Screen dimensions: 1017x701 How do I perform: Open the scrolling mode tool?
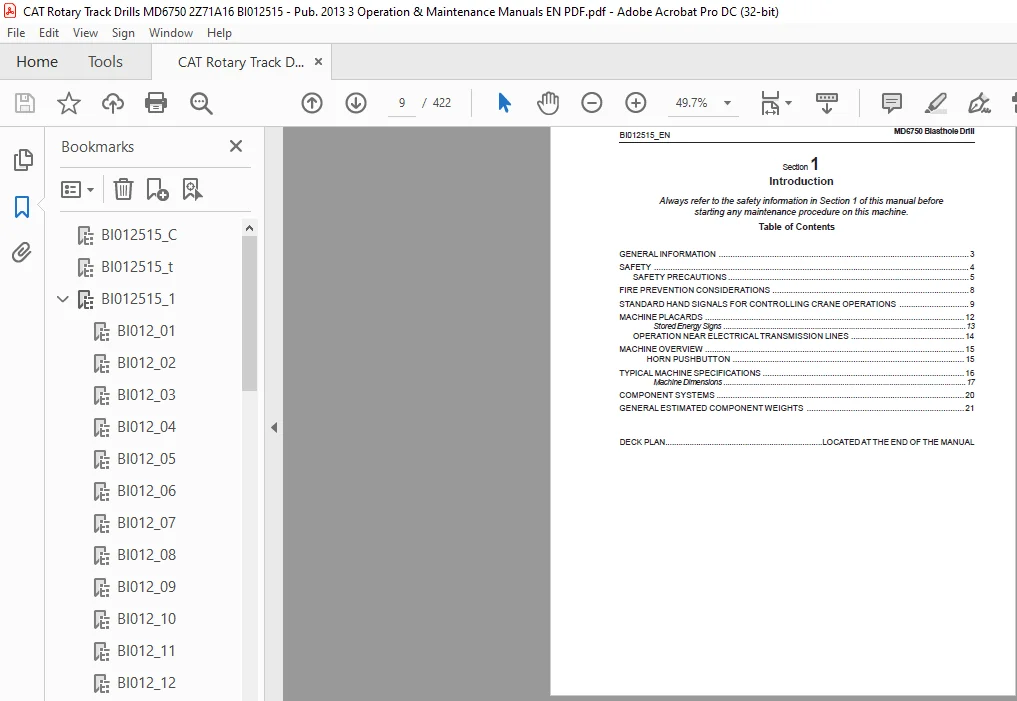pos(826,103)
